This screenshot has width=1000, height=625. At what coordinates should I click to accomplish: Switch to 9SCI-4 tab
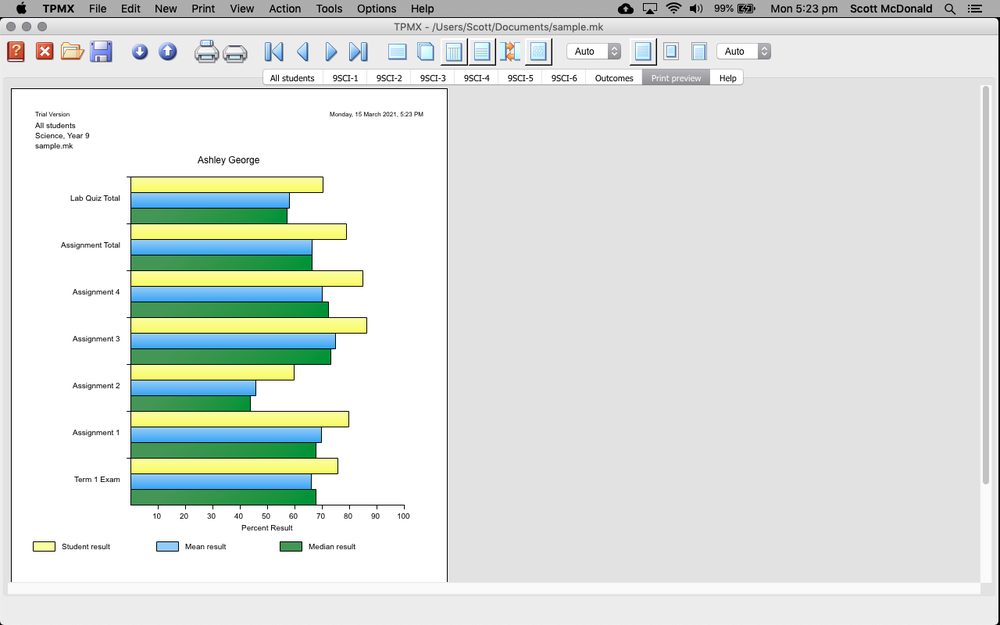tap(476, 78)
